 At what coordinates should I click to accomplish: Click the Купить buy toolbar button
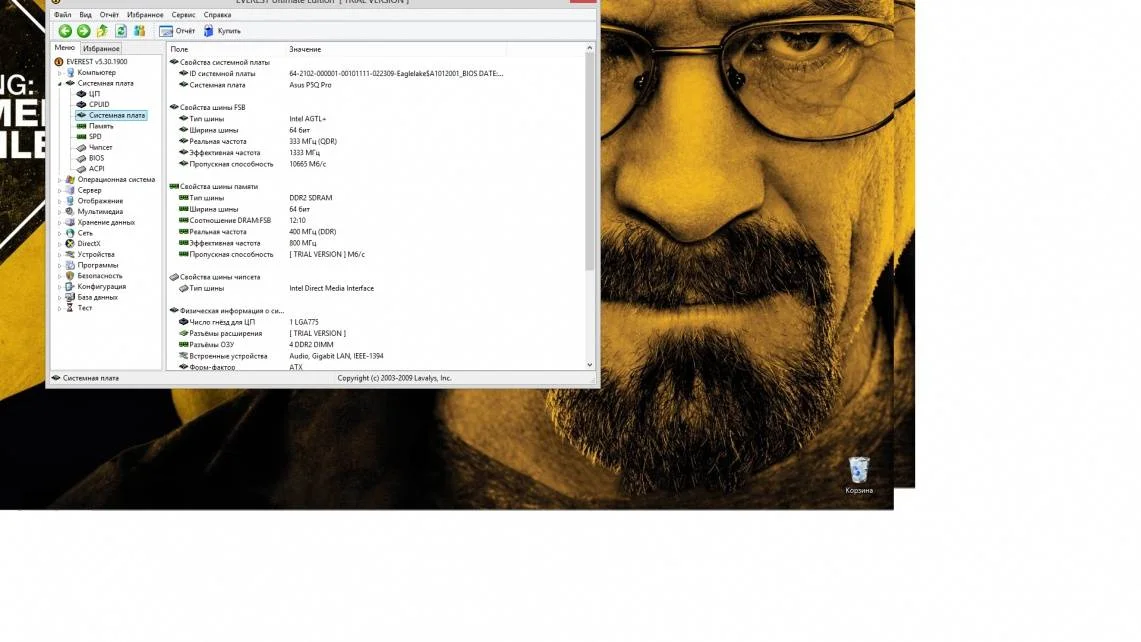(222, 31)
